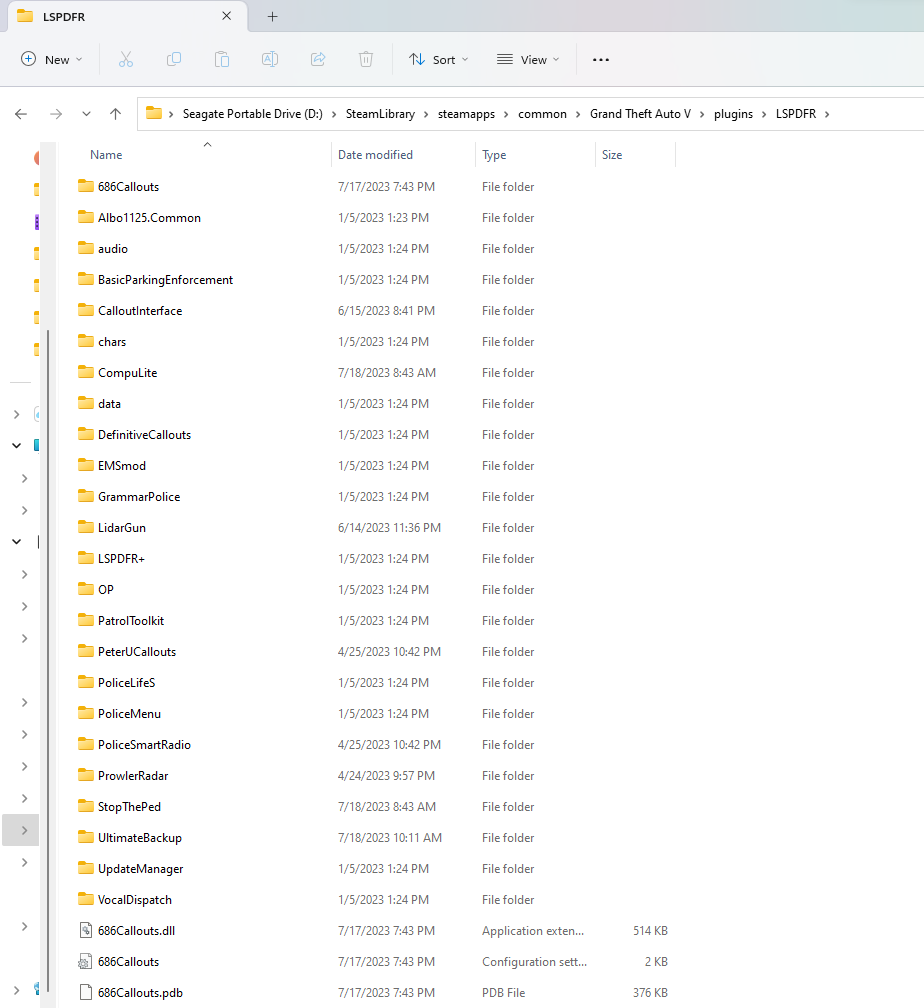Click the Share icon in toolbar
The width and height of the screenshot is (924, 1008).
point(318,60)
